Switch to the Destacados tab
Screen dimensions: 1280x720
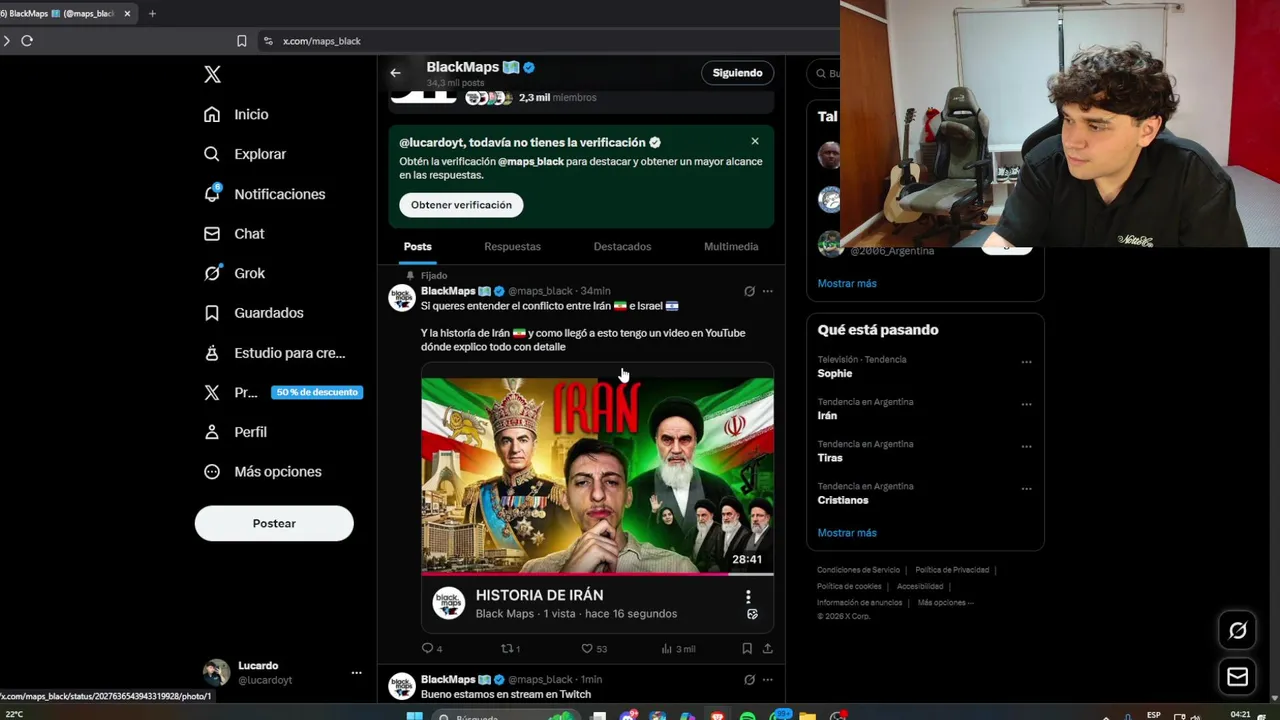coord(622,246)
